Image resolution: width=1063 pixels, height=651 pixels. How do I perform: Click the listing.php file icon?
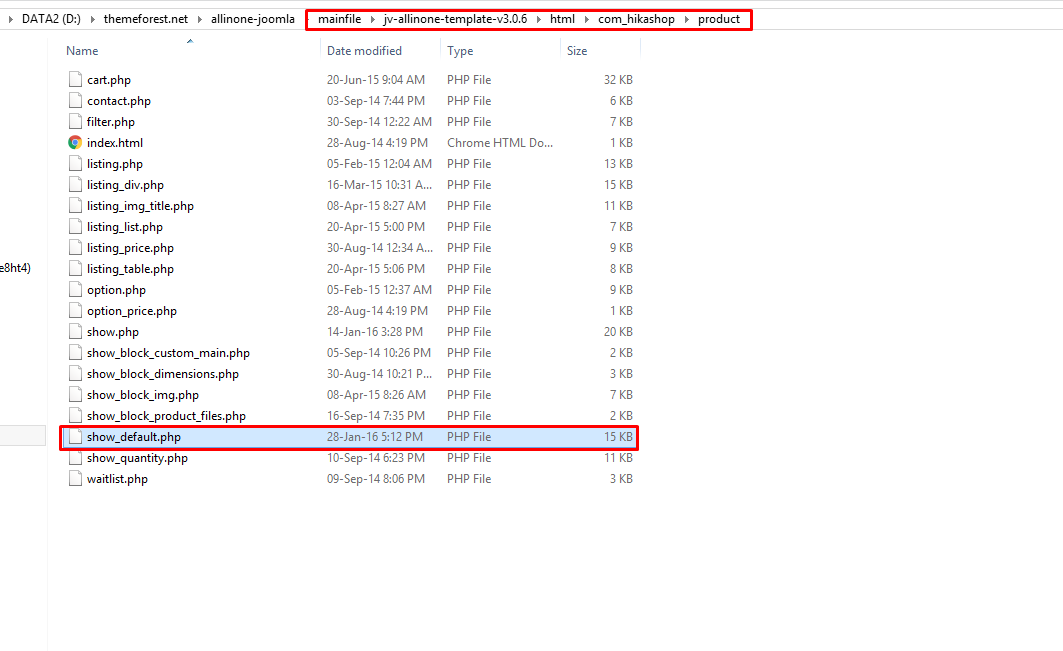75,163
